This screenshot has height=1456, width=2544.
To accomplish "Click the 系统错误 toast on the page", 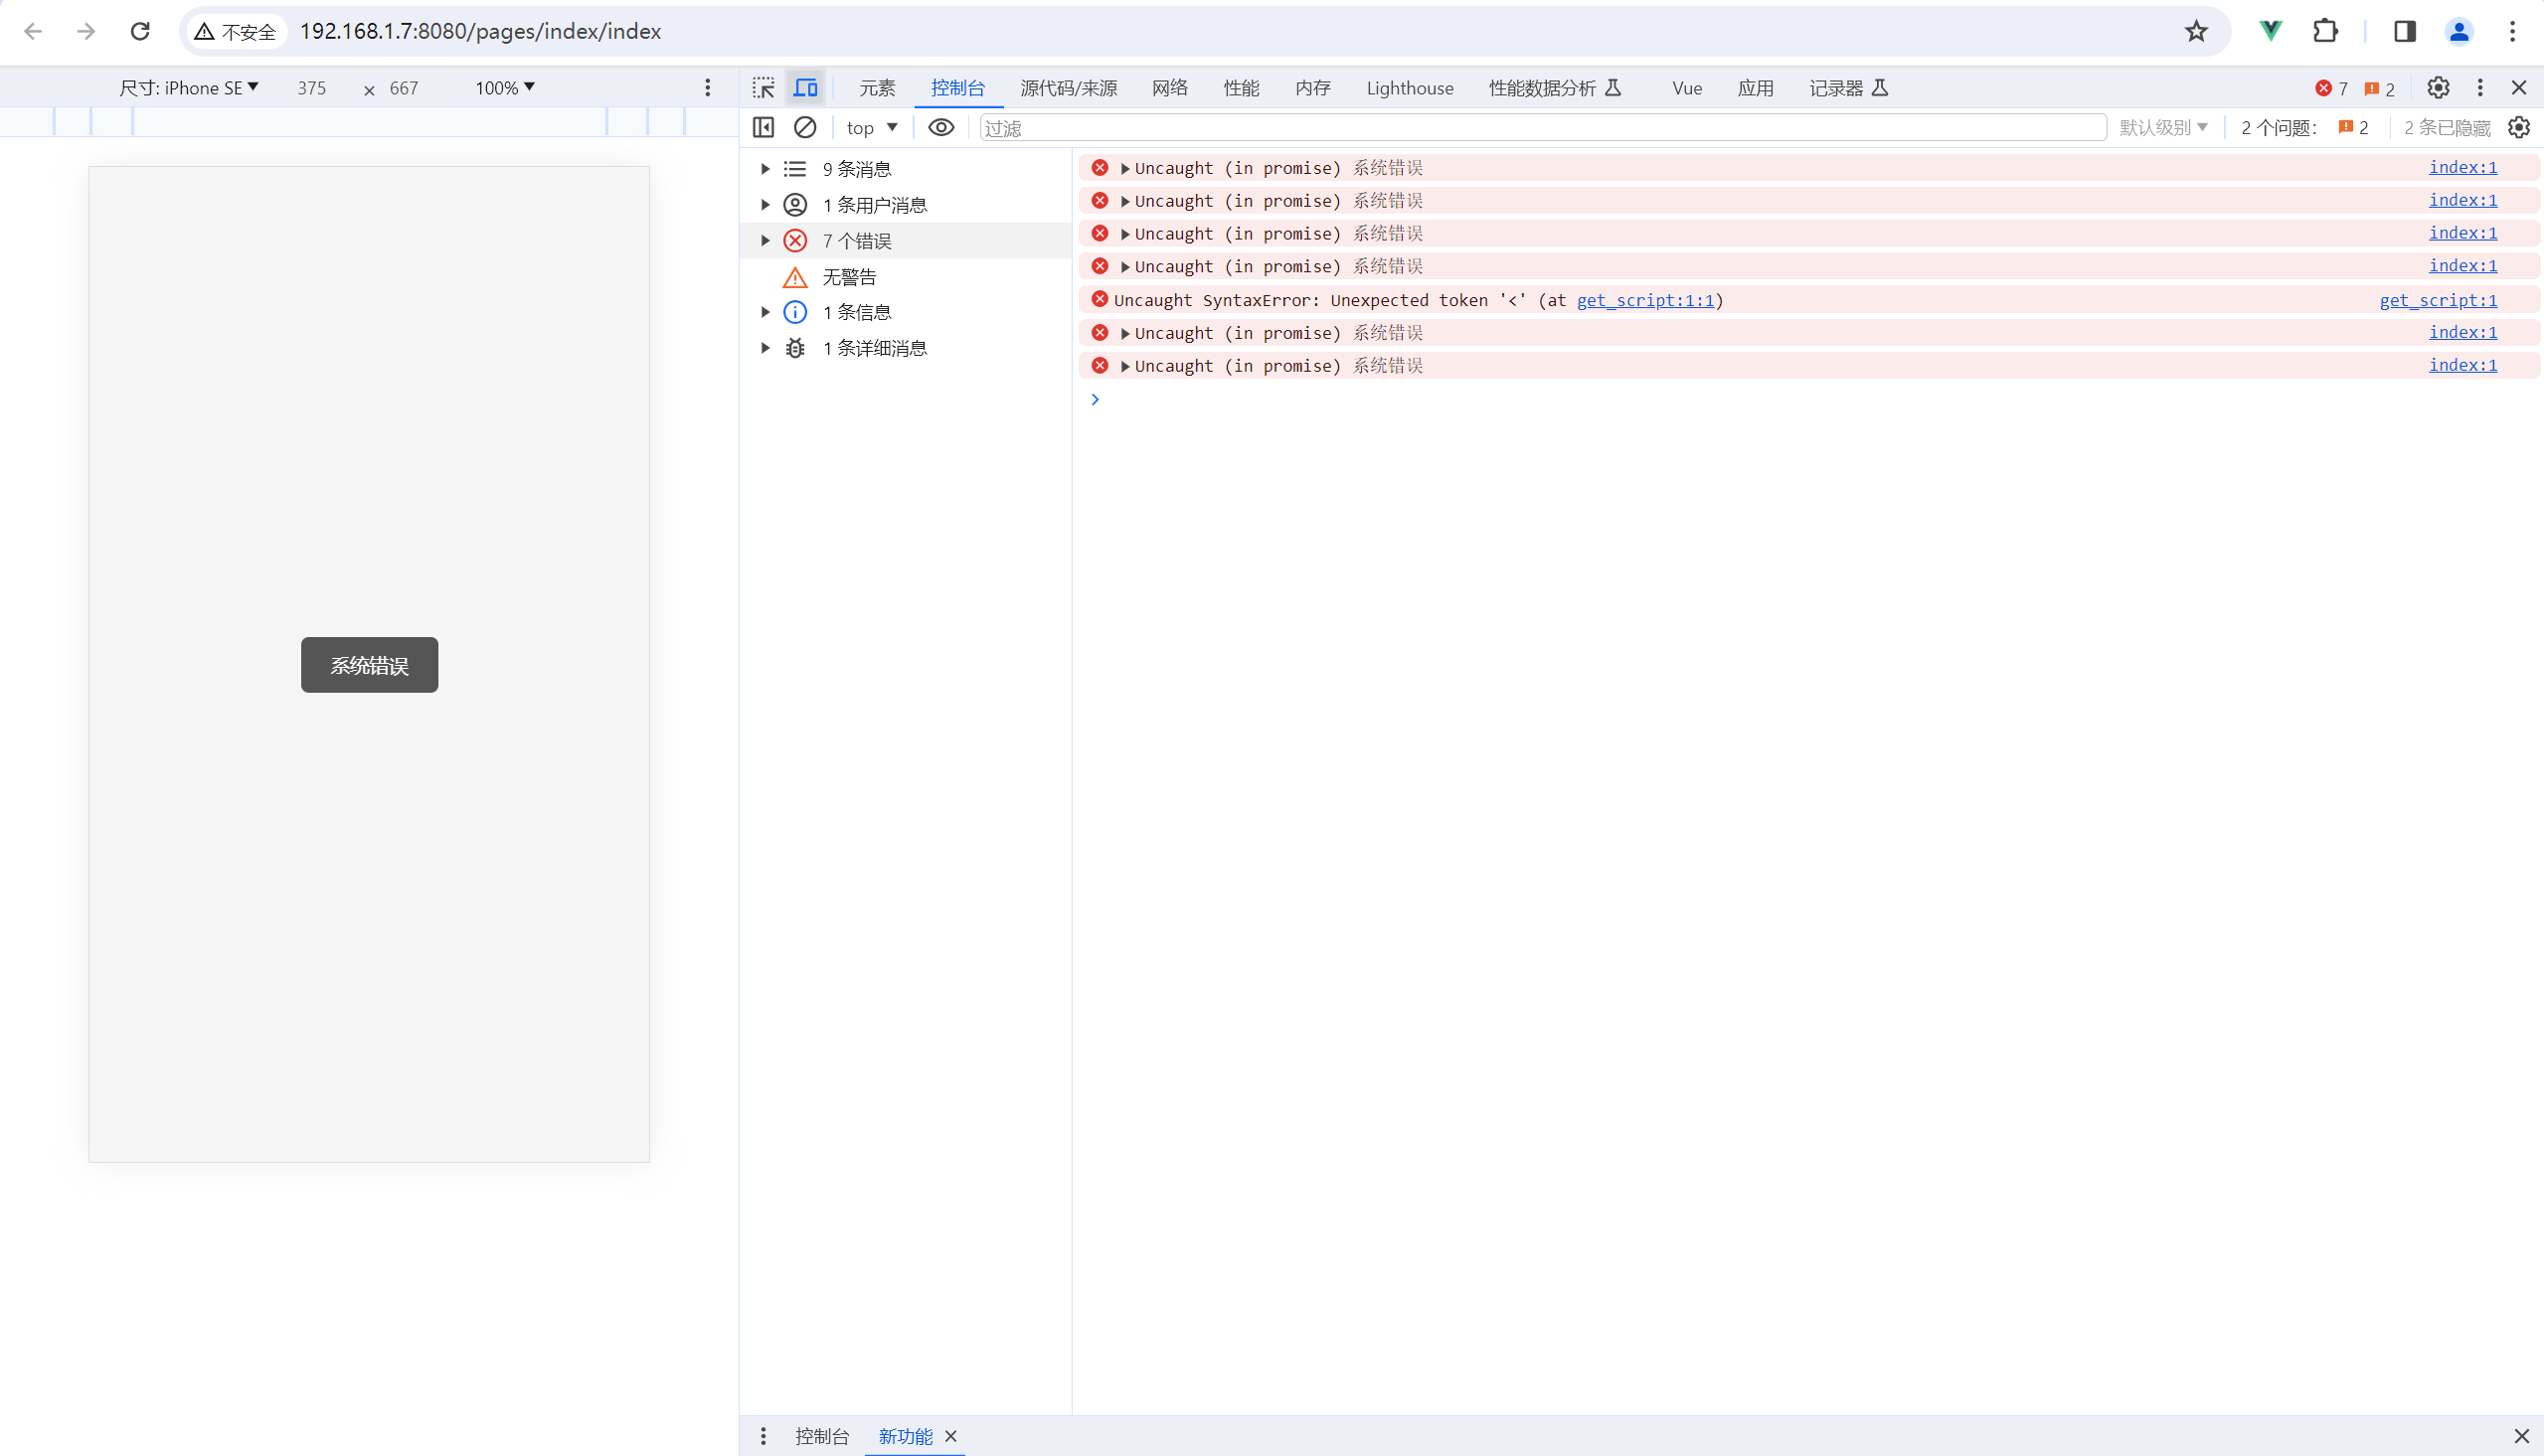I will click(369, 665).
